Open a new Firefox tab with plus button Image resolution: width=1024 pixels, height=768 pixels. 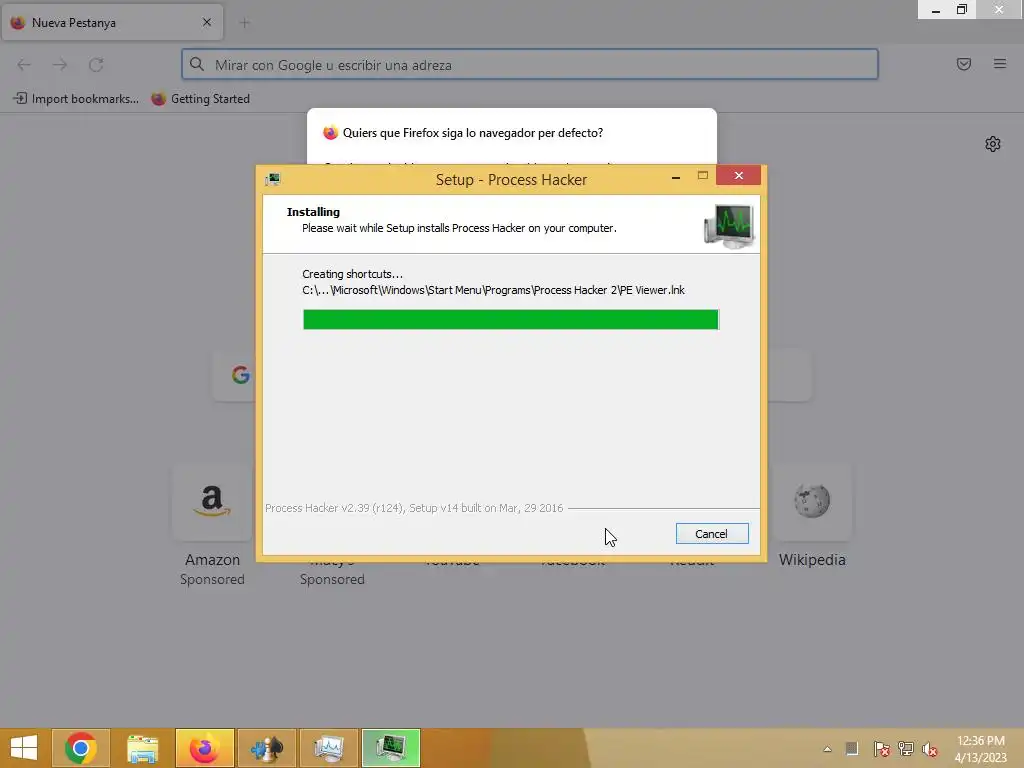[244, 23]
